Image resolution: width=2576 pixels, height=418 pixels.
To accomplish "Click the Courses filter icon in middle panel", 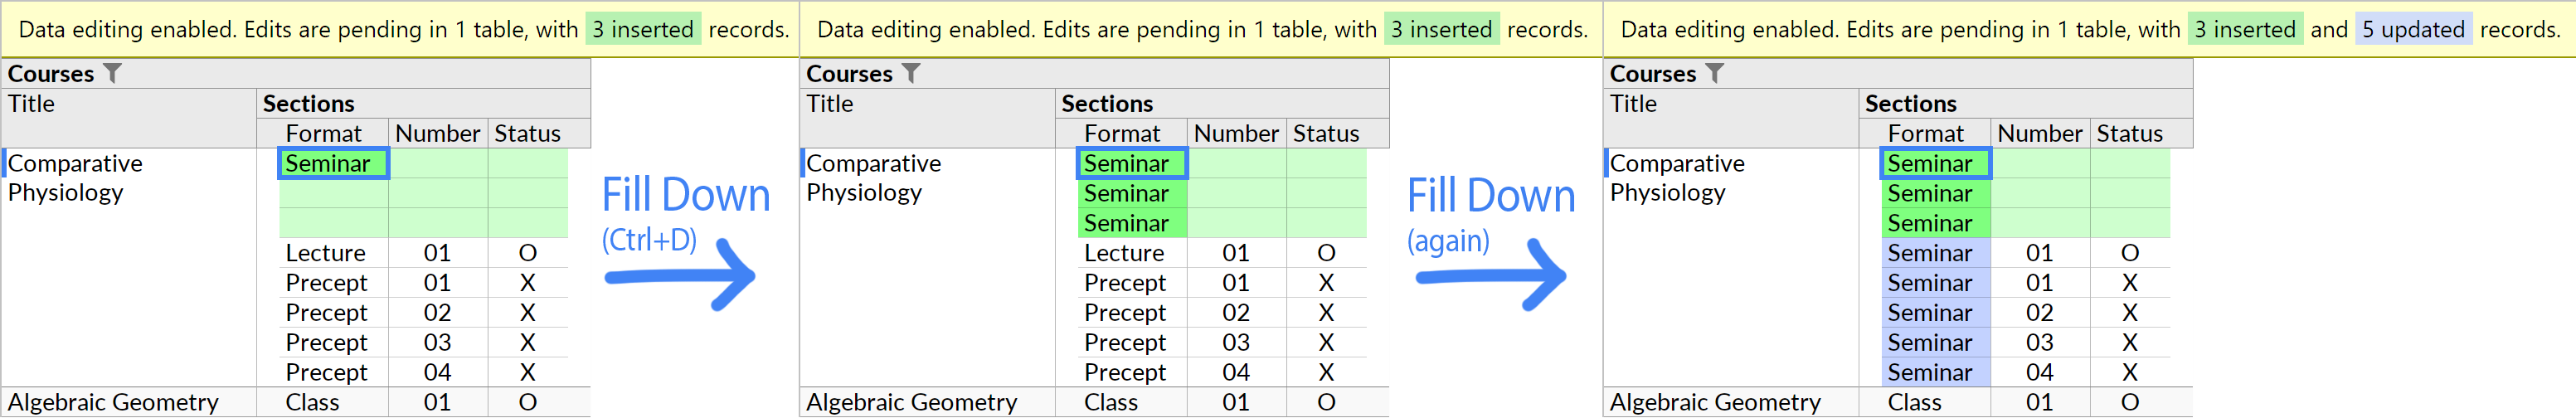I will point(911,73).
